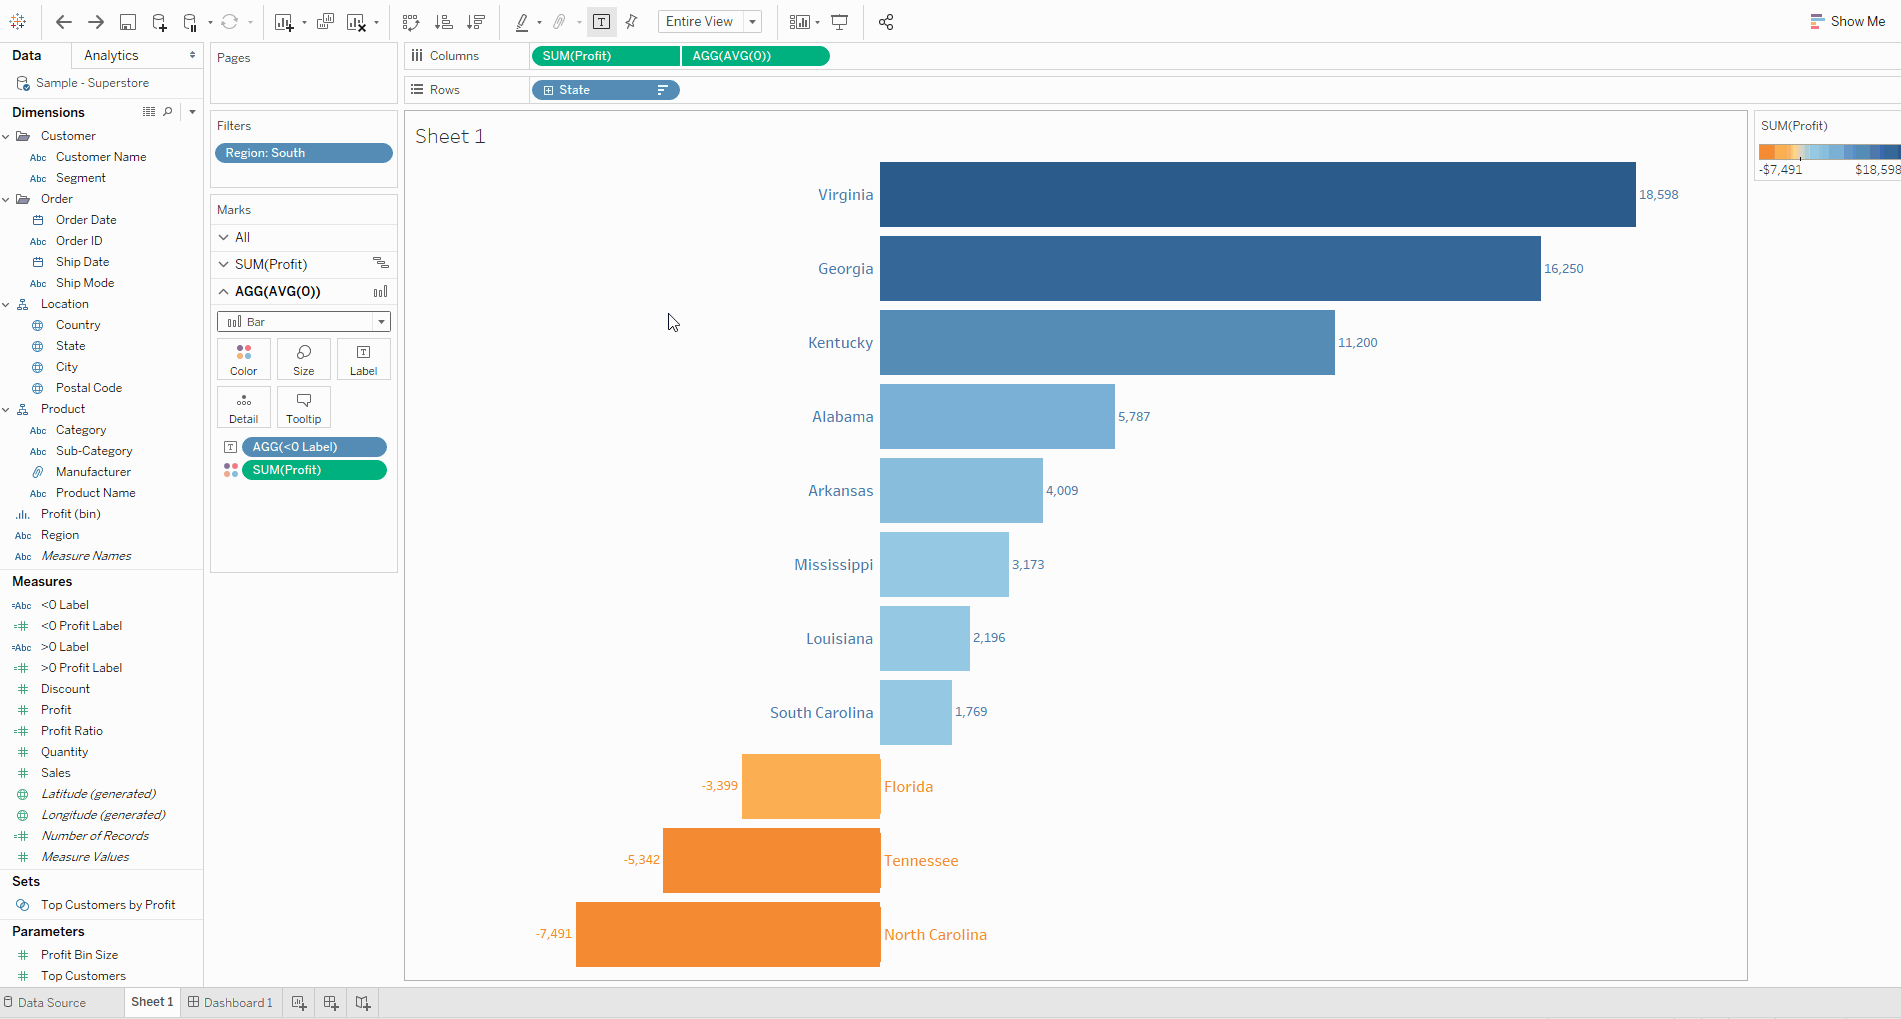
Task: Click the Tableau start page logo icon
Action: tap(18, 21)
